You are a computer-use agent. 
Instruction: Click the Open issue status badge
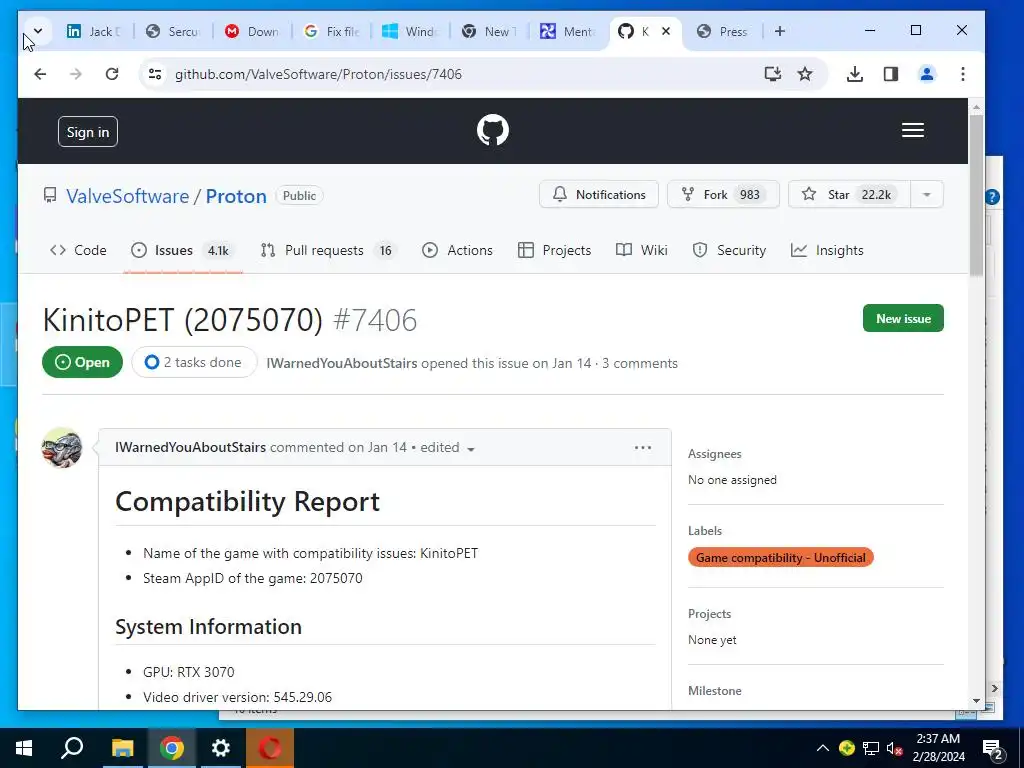[x=82, y=362]
